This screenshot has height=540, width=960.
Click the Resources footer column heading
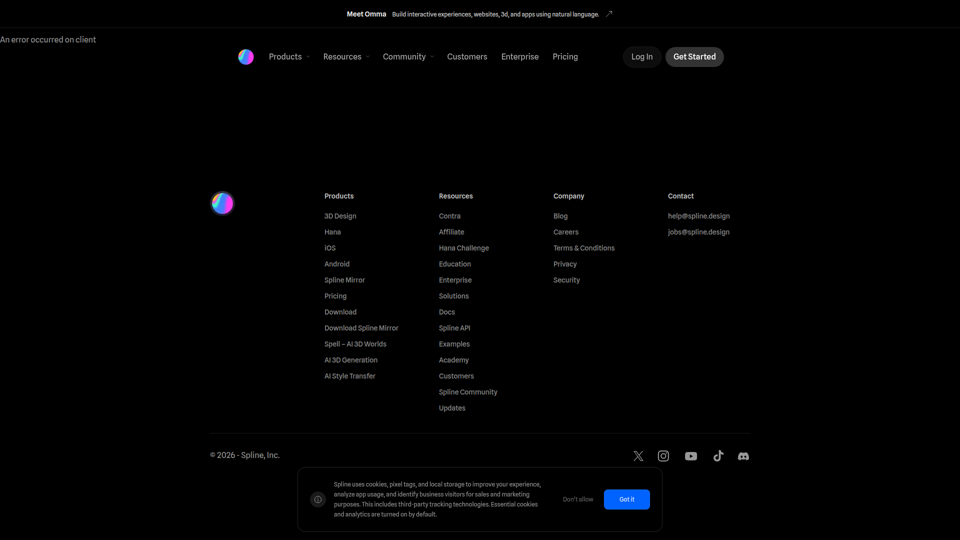[x=456, y=196]
